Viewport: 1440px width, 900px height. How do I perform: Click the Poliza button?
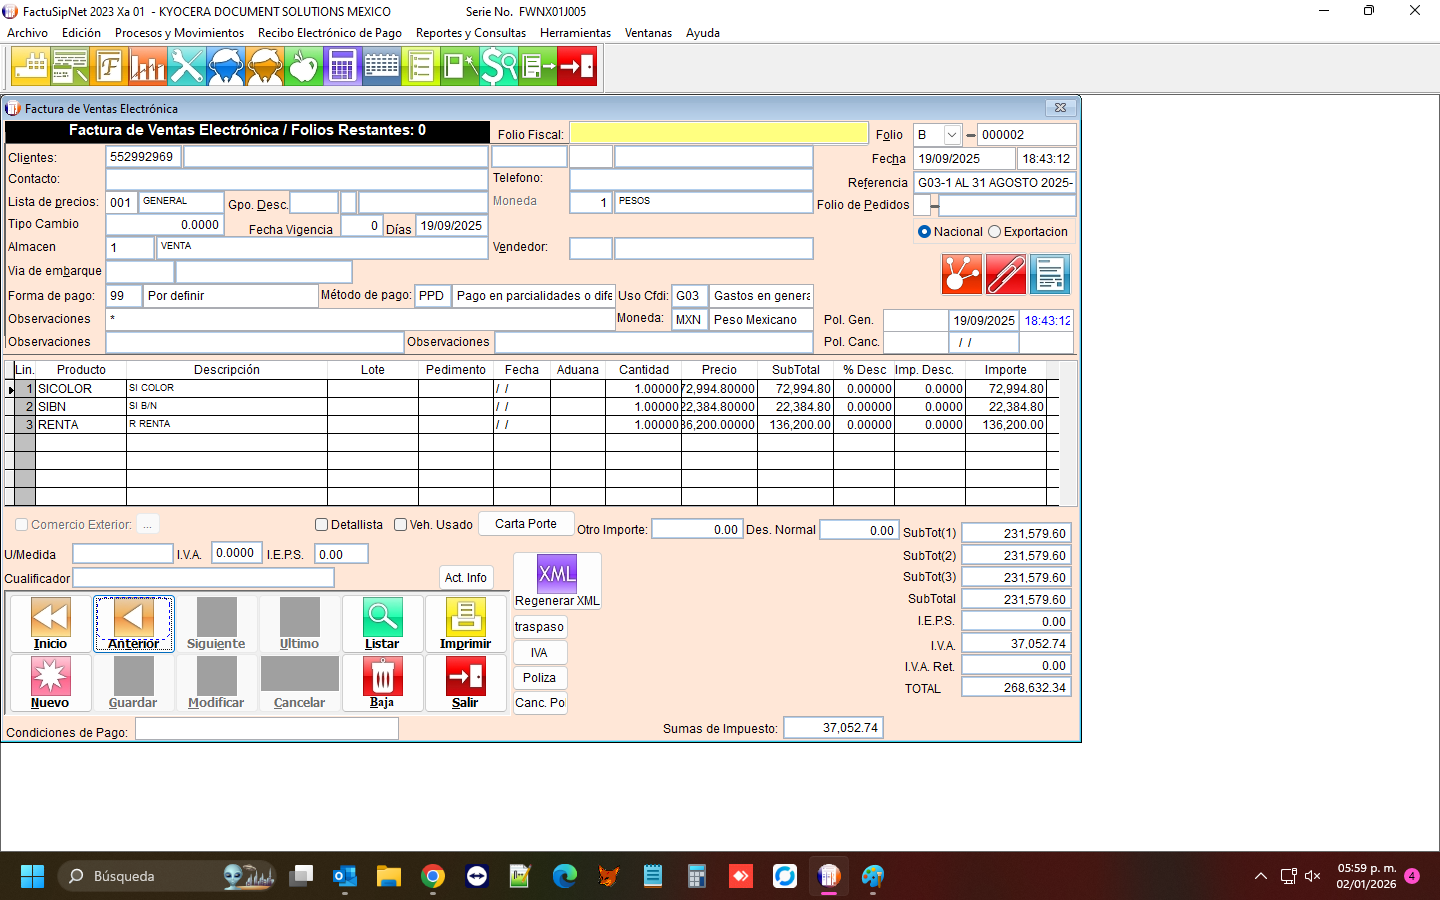pyautogui.click(x=539, y=678)
